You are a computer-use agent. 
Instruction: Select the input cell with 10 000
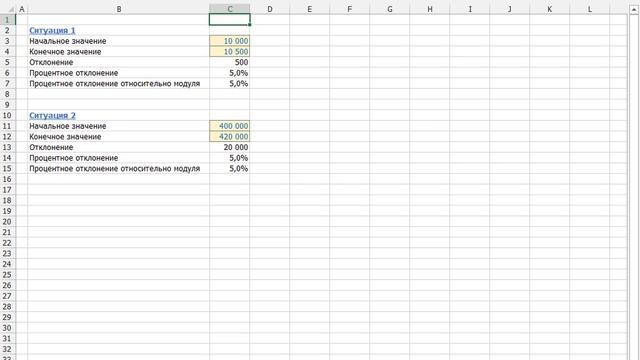click(x=230, y=41)
